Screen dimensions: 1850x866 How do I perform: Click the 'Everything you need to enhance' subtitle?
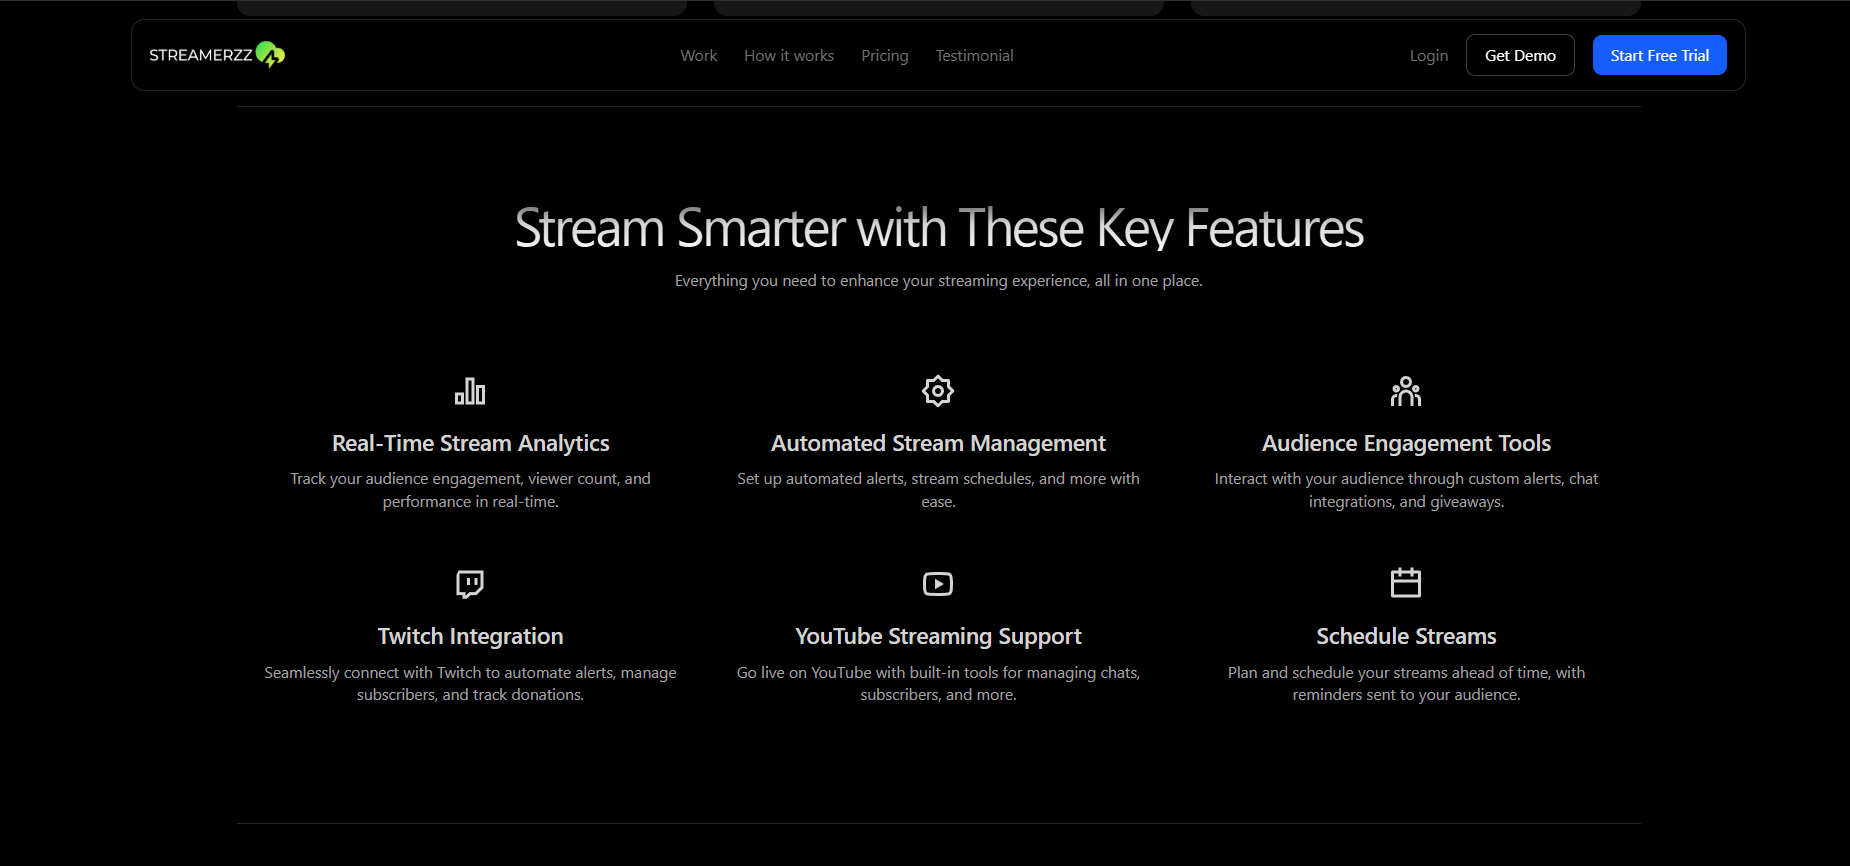[x=939, y=281]
